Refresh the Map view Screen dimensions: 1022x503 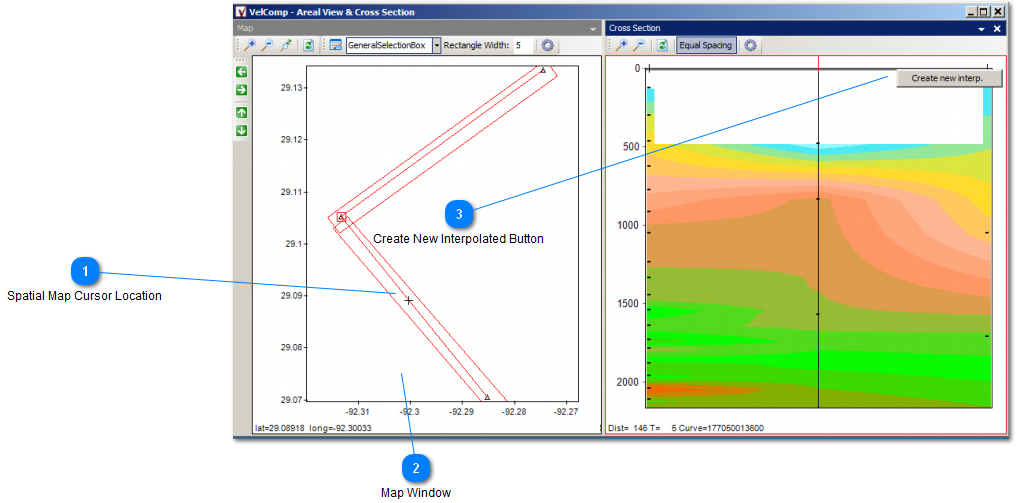pos(309,46)
